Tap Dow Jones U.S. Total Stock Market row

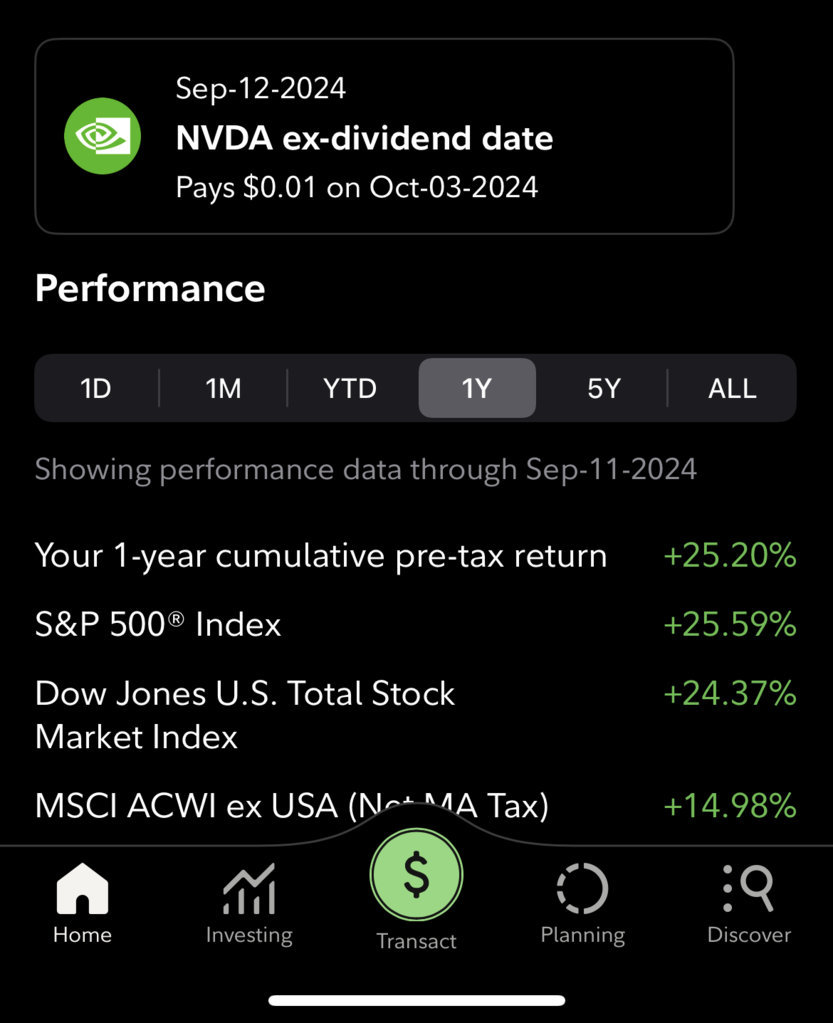pos(416,715)
